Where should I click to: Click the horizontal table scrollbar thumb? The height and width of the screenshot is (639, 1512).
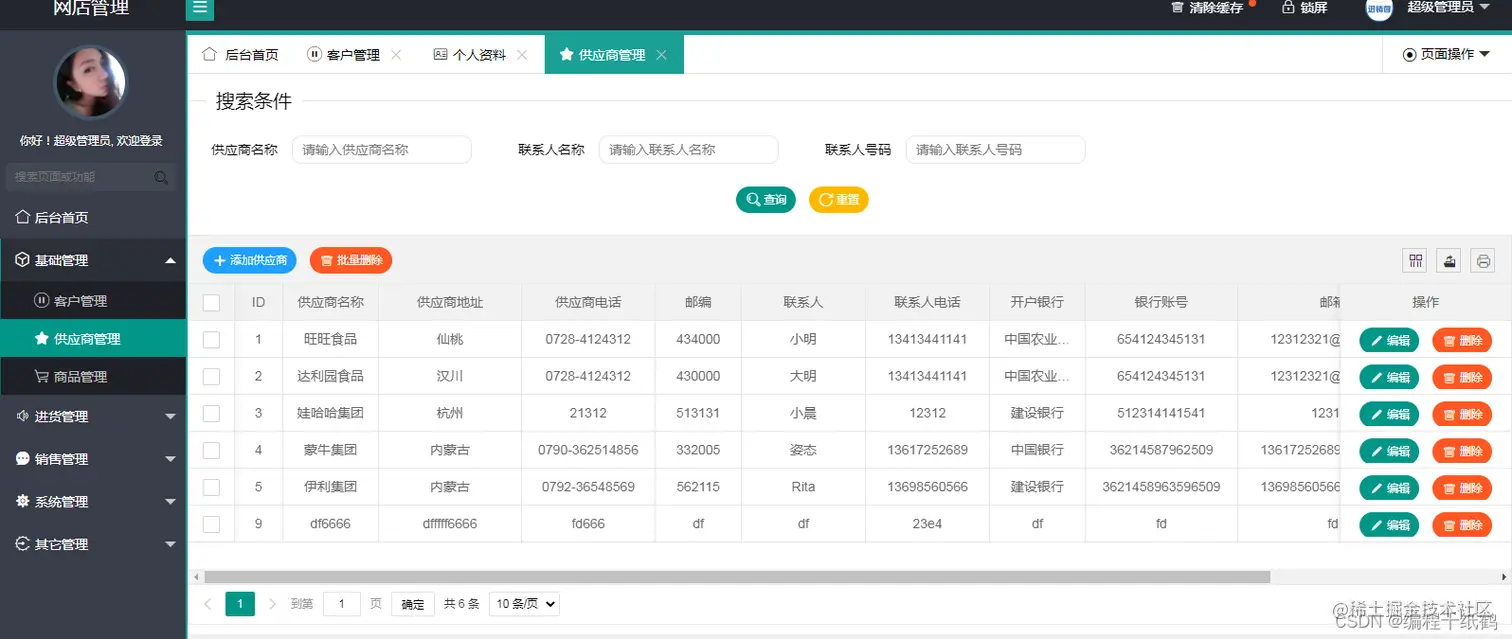click(x=737, y=577)
